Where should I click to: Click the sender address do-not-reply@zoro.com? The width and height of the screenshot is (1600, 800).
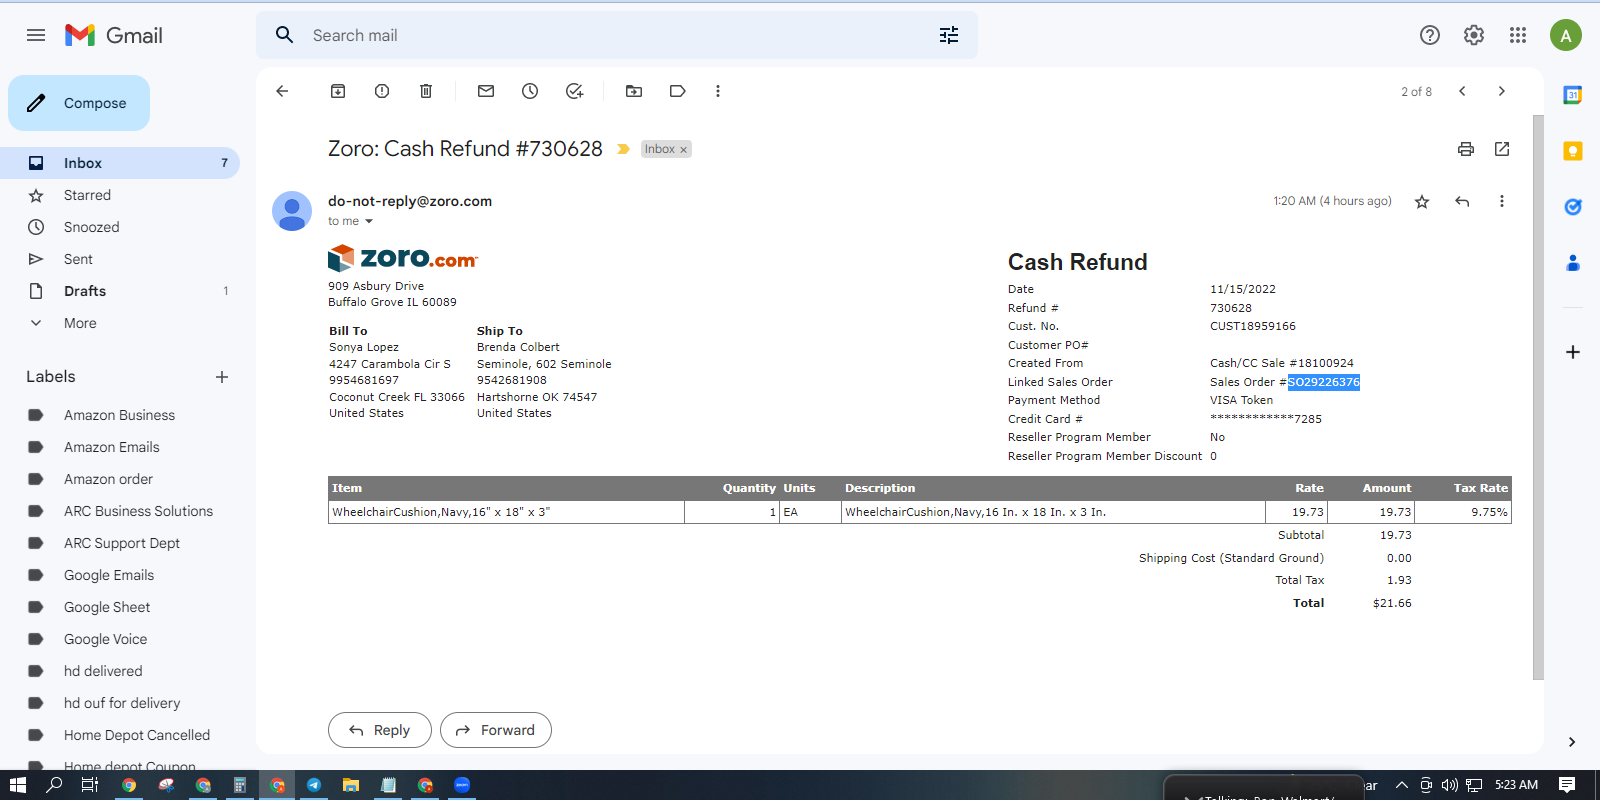tap(410, 201)
